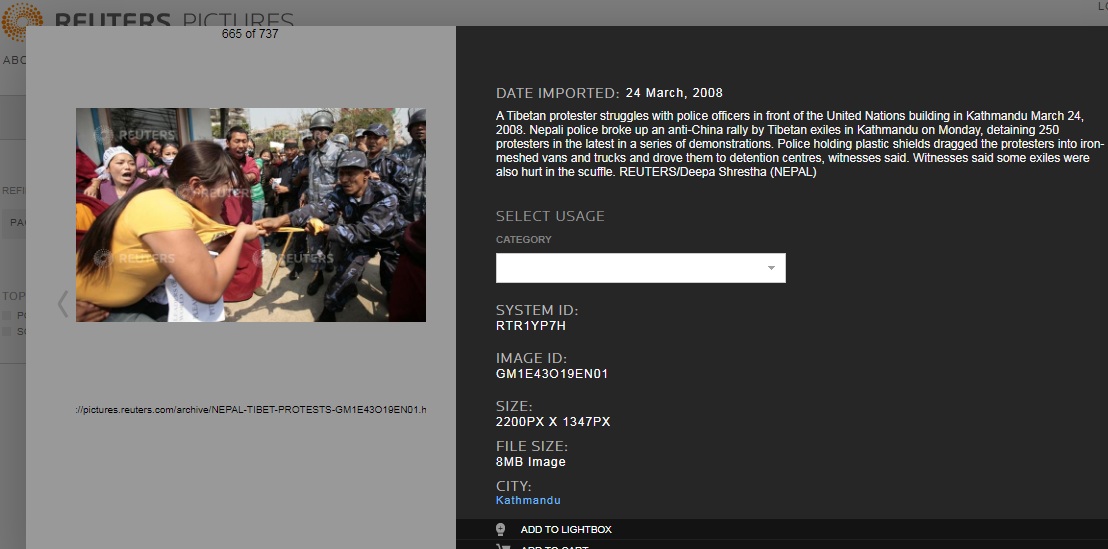Screen dimensions: 1108x549
Task: Click the Add to Lightbox bulb icon
Action: click(501, 529)
